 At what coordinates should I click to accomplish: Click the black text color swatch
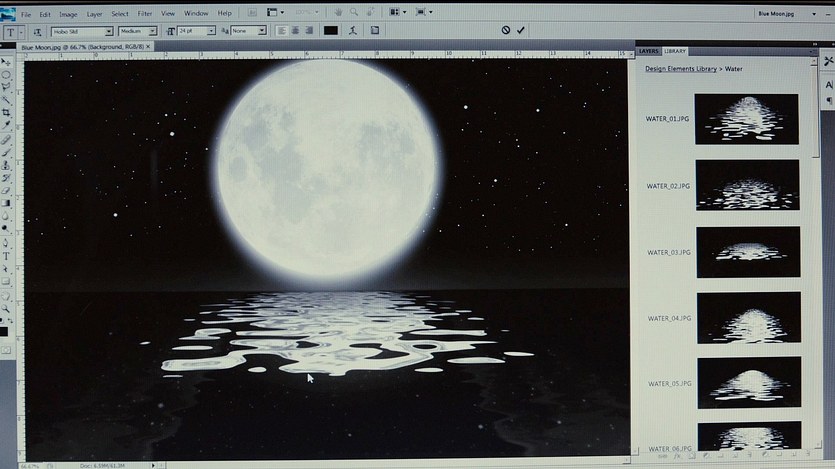click(331, 31)
